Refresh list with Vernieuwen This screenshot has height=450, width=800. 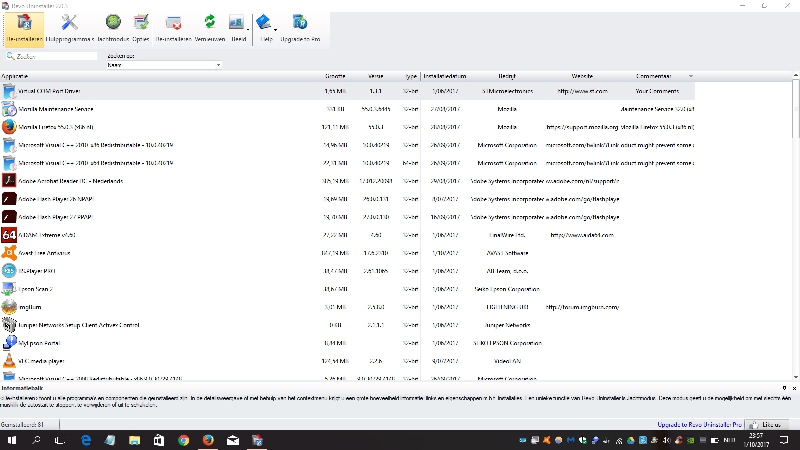point(210,29)
